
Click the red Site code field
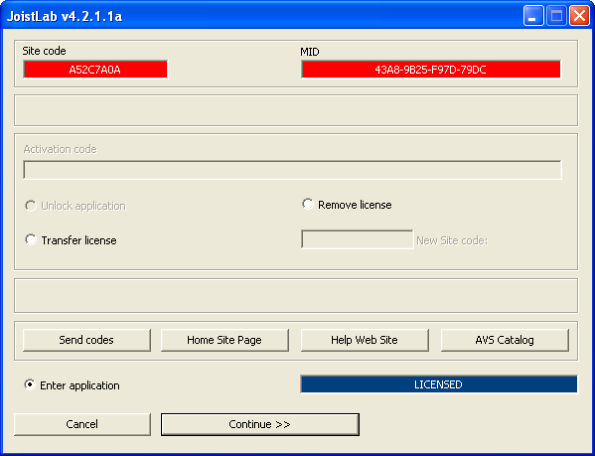click(x=95, y=69)
